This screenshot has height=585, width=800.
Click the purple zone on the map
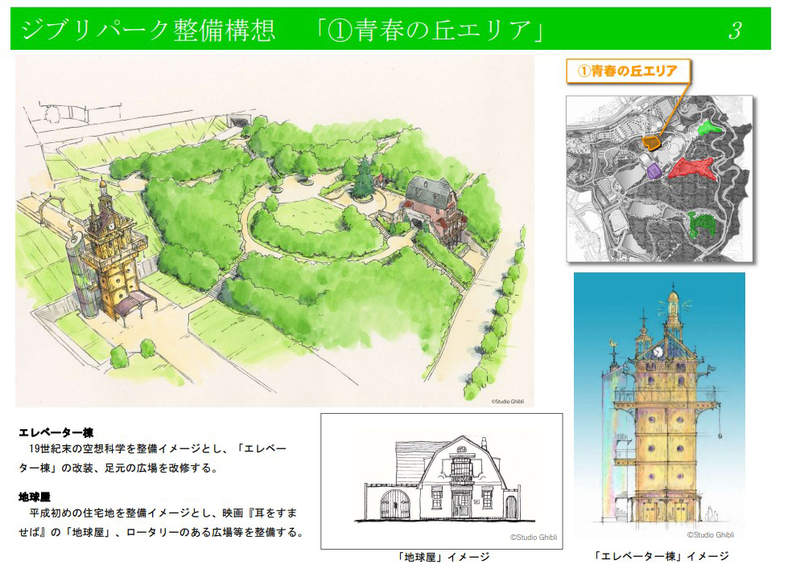pos(653,171)
